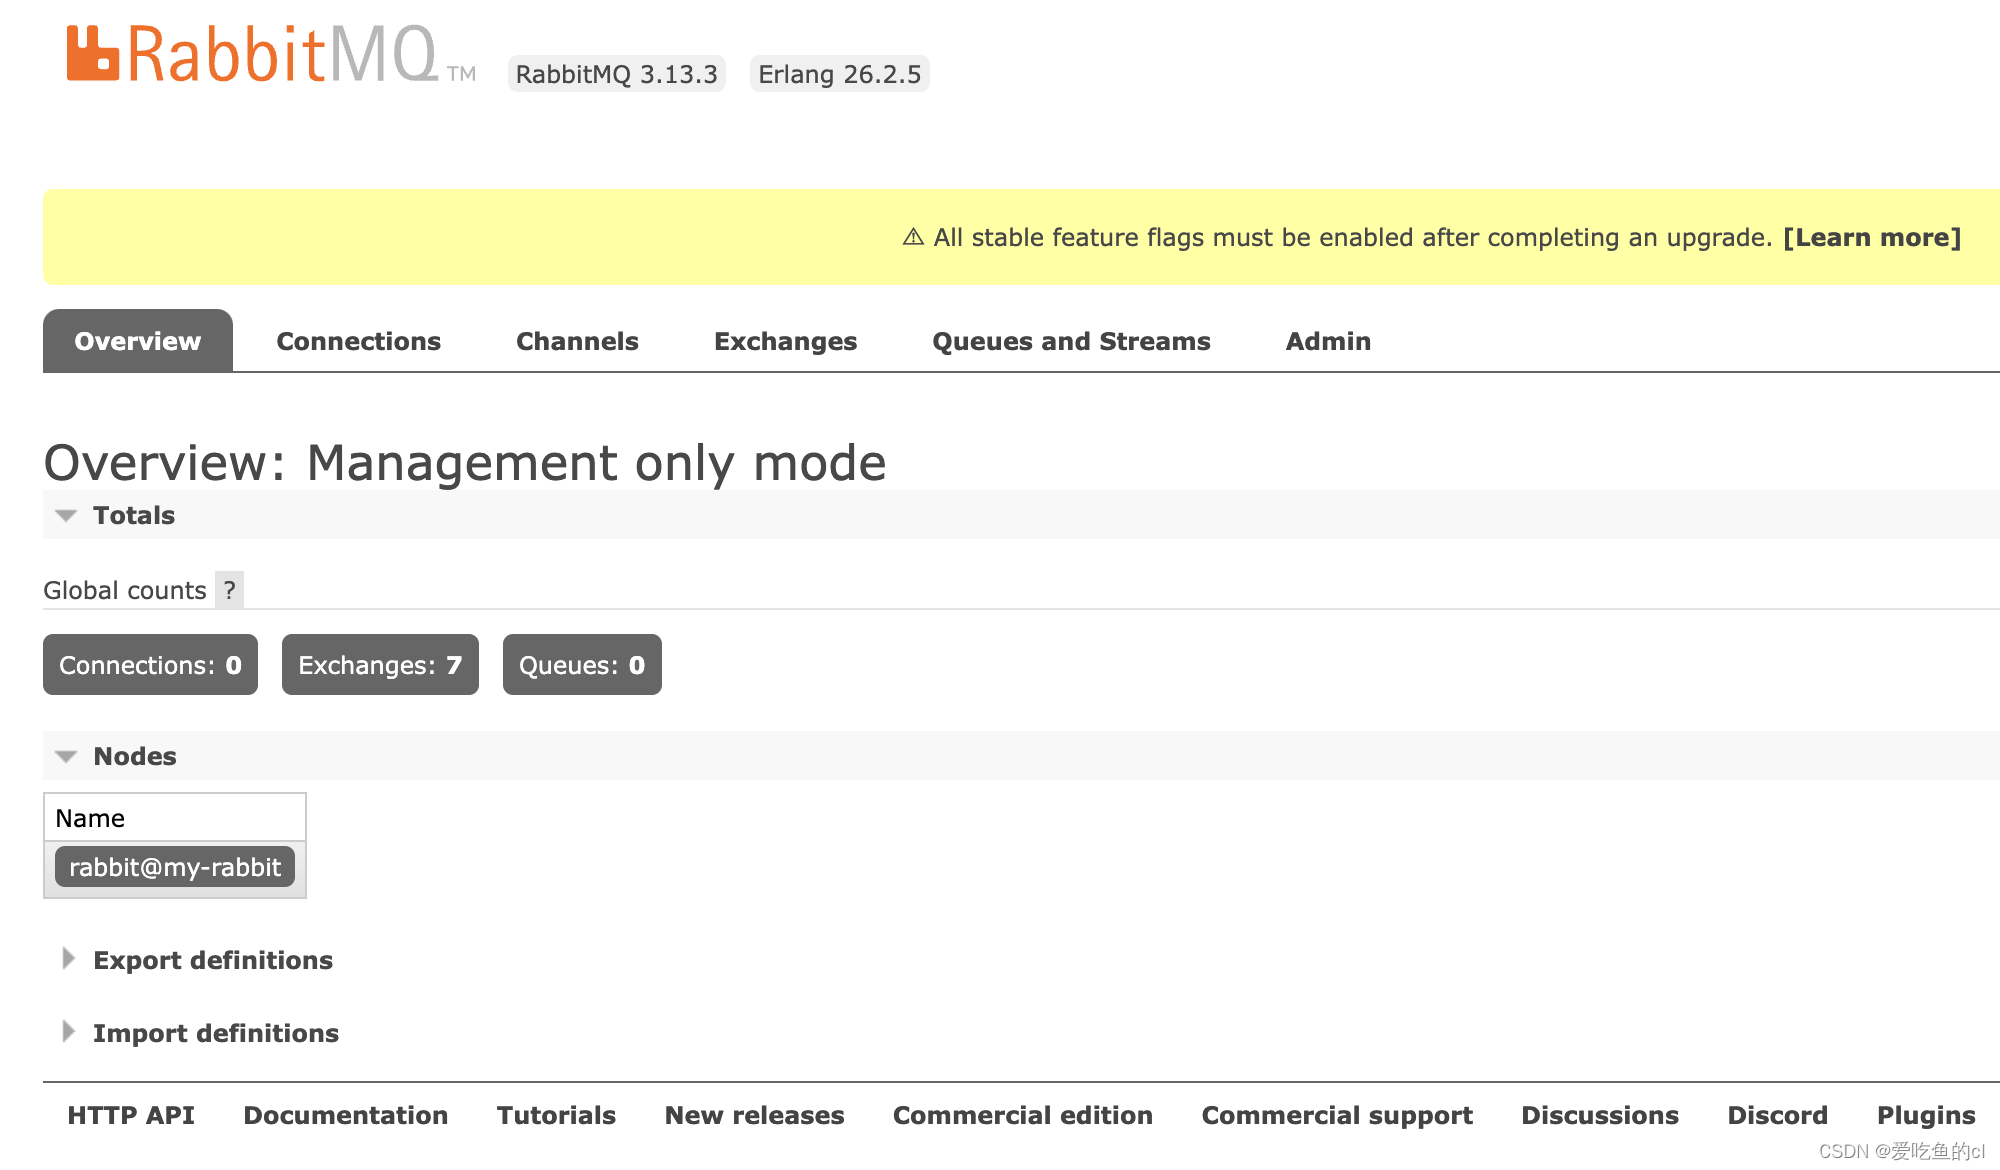Go to the Exchanges tab
Viewport: 2000px width, 1170px height.
785,341
